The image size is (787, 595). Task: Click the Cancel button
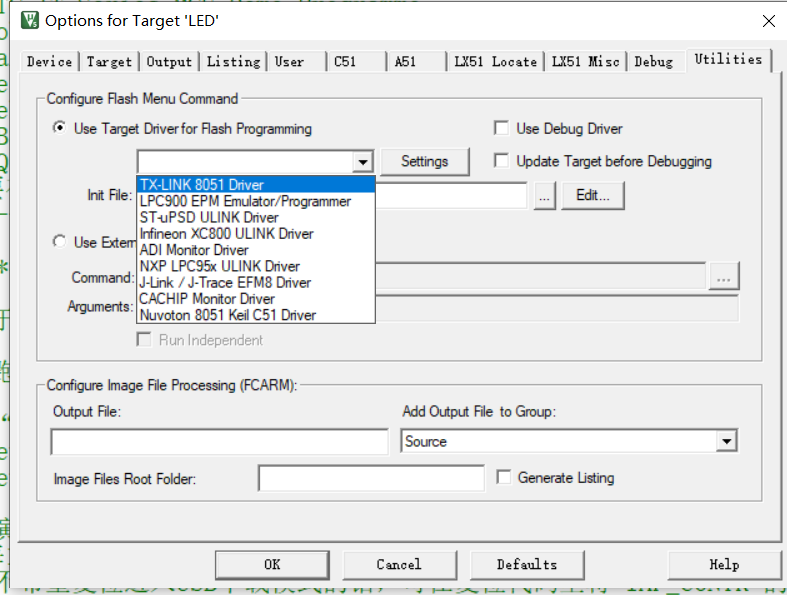[400, 565]
